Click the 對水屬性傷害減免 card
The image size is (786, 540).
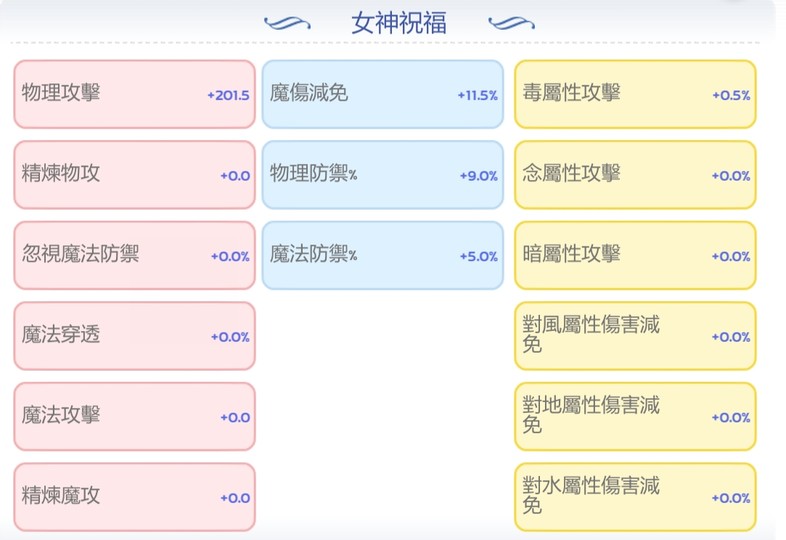point(635,497)
